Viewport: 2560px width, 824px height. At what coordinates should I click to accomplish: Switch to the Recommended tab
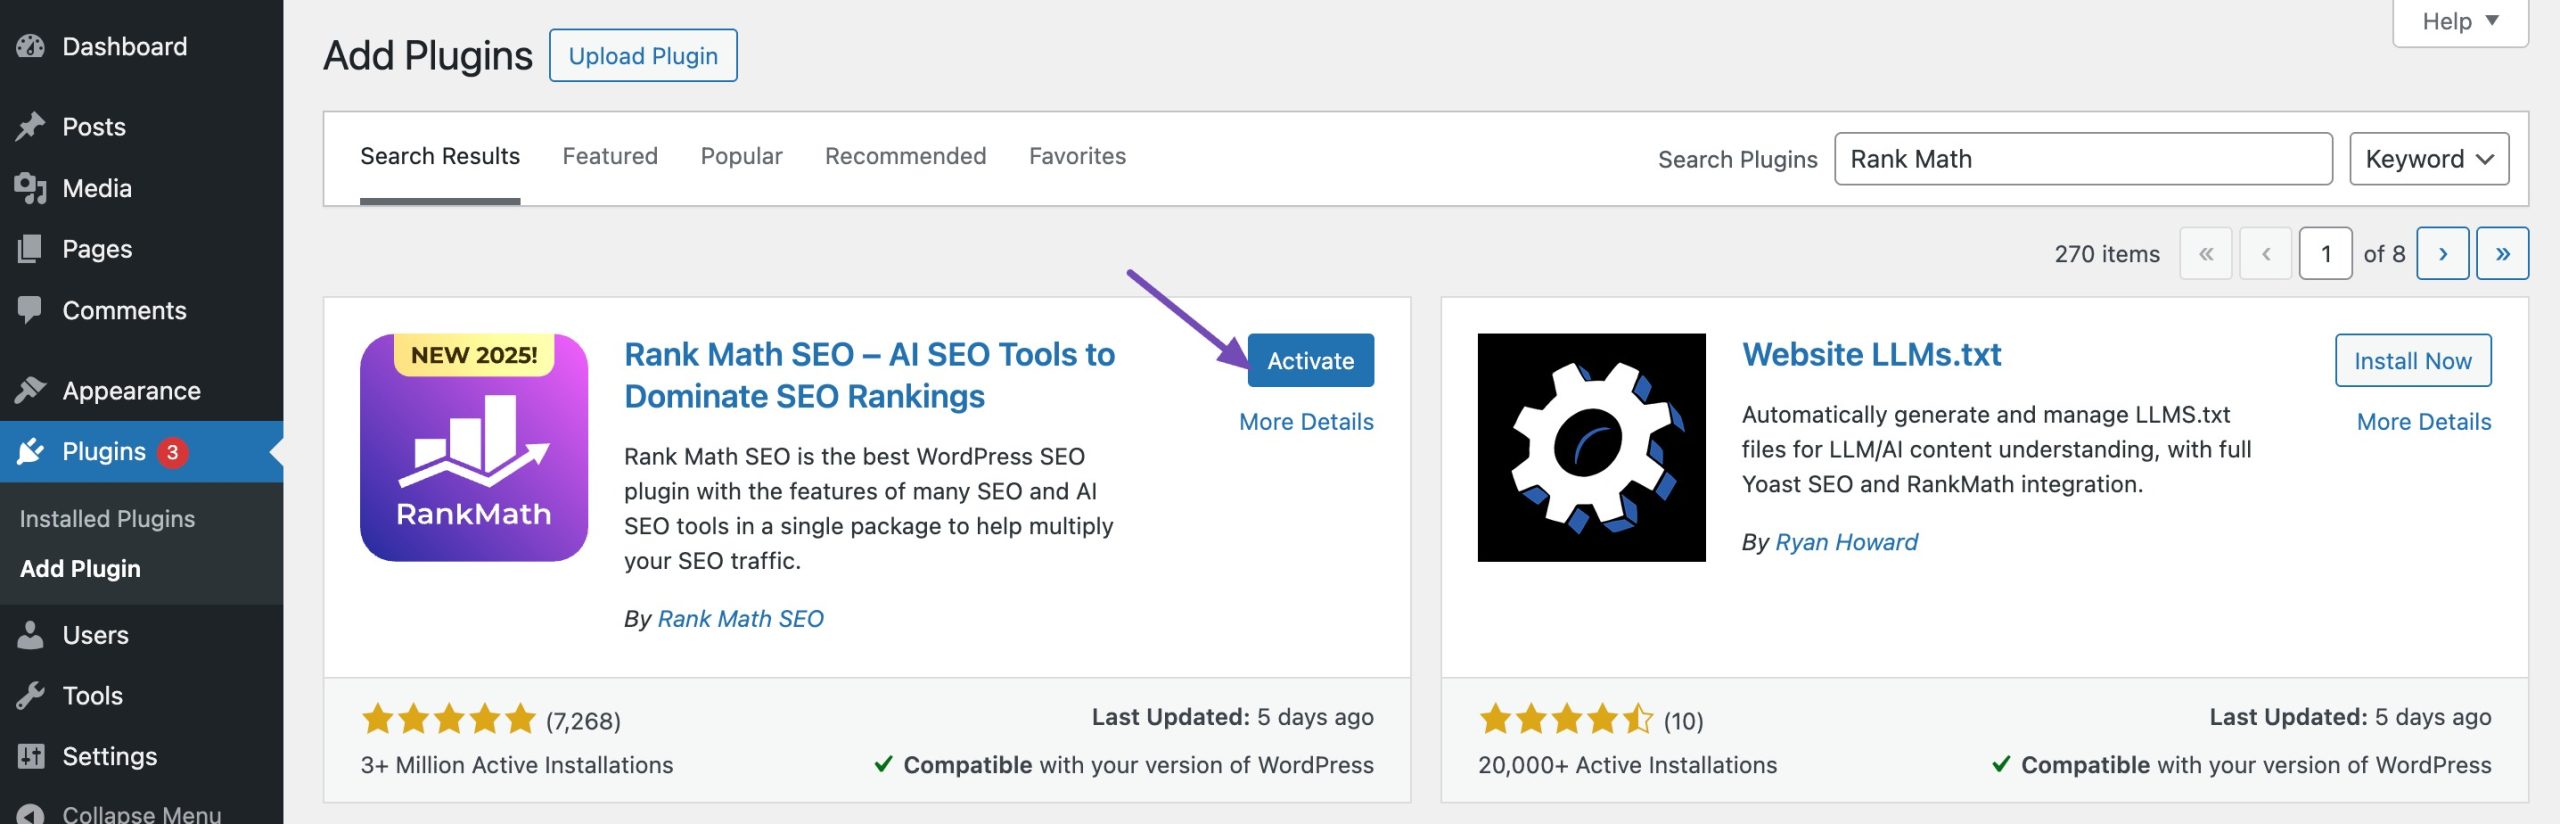(905, 156)
